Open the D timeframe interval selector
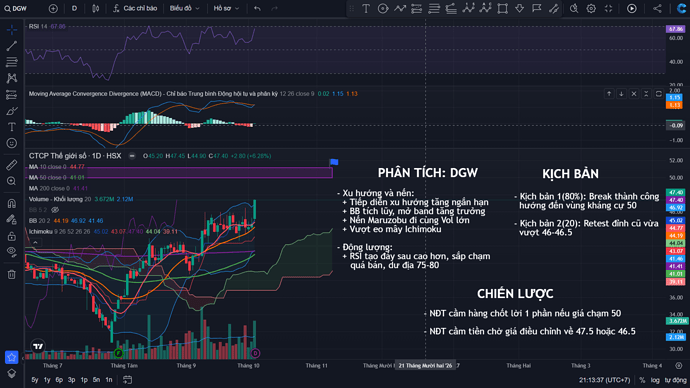This screenshot has height=388, width=690. [x=74, y=8]
